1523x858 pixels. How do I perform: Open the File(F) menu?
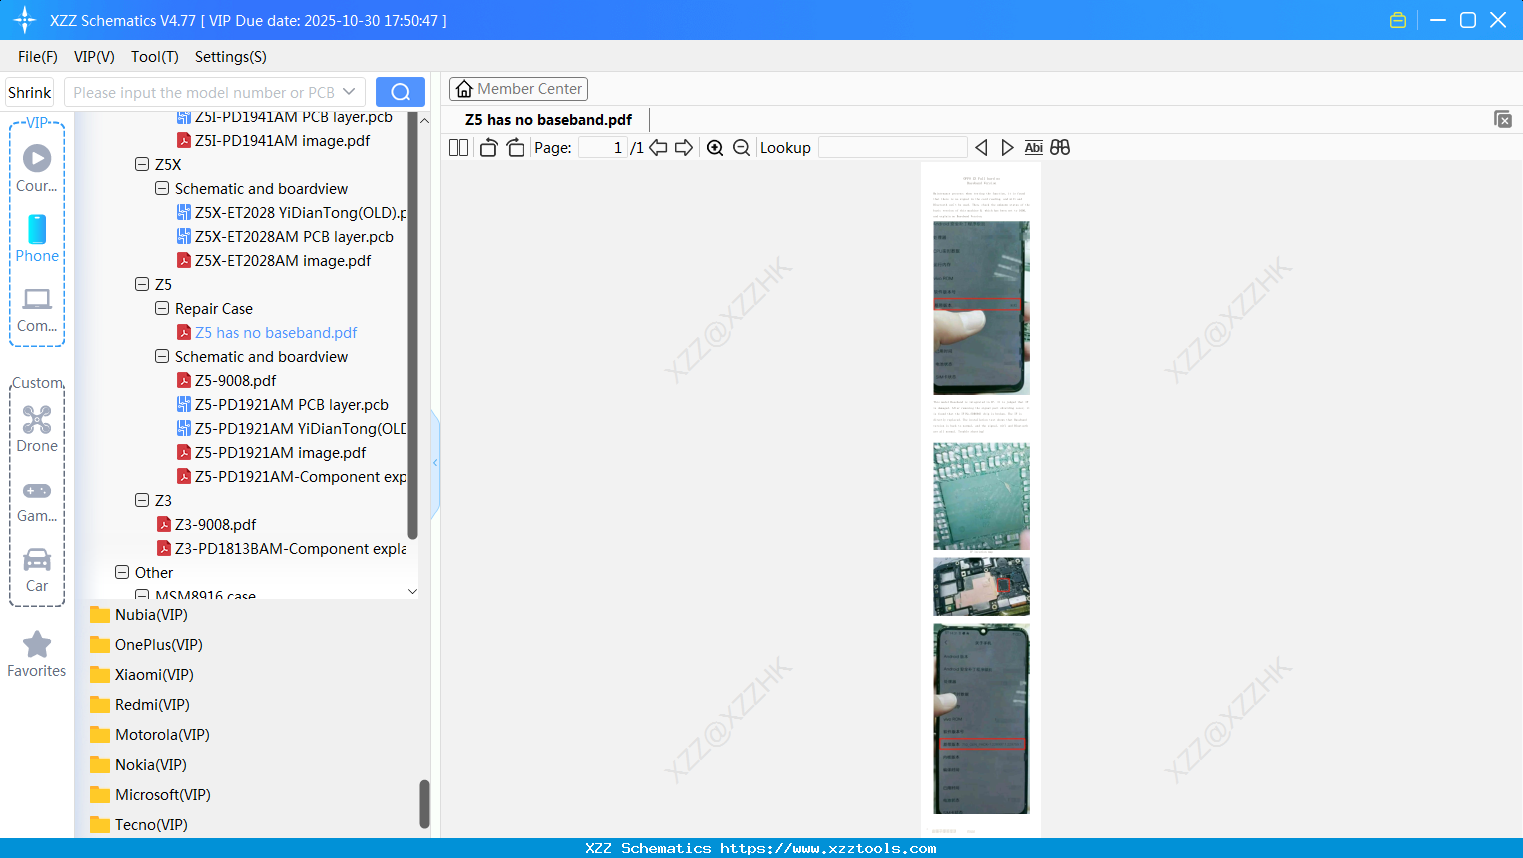click(38, 57)
